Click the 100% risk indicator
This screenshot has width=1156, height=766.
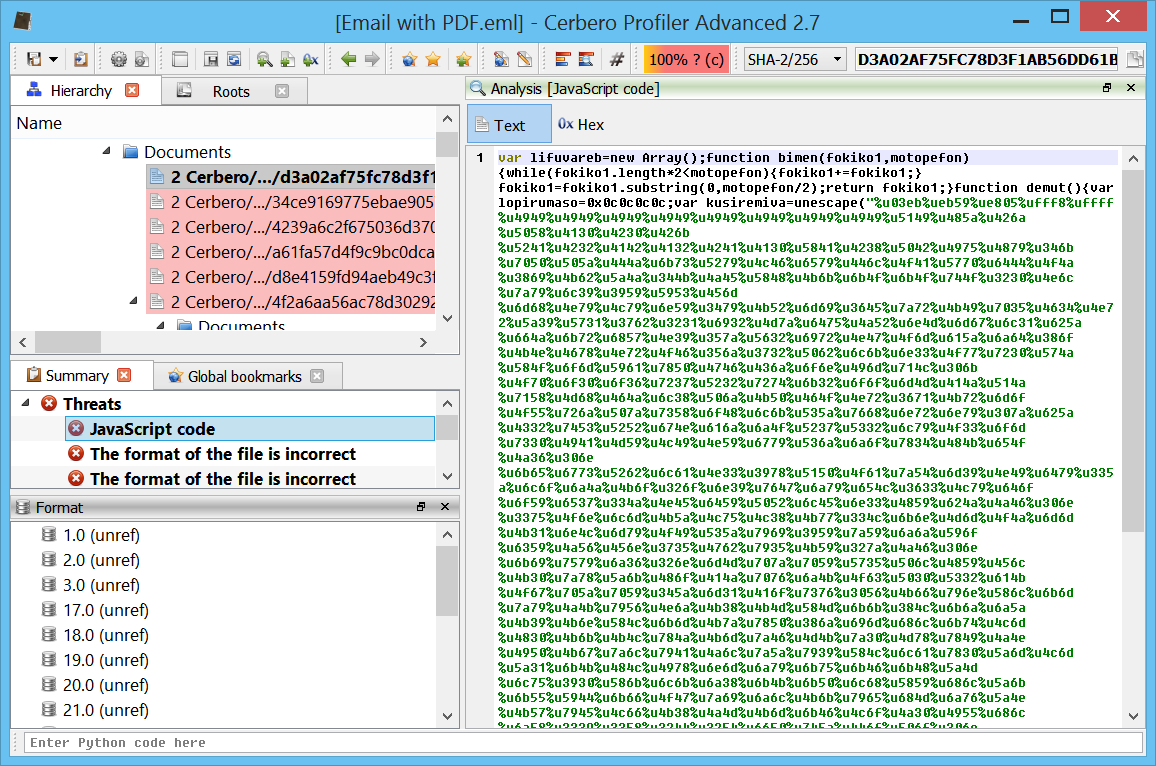coord(686,60)
